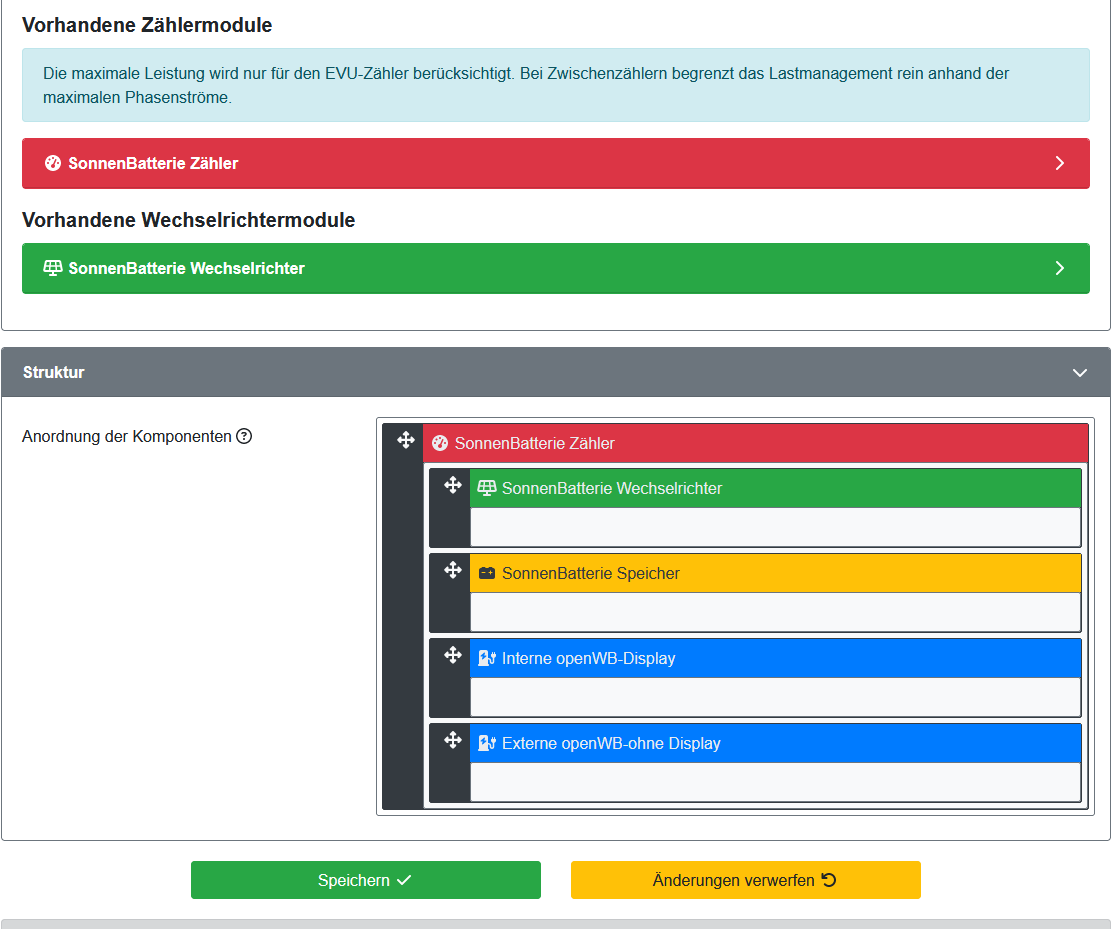Grab move handle of SonnenBatterie Zähler
1115x929 pixels.
click(406, 440)
